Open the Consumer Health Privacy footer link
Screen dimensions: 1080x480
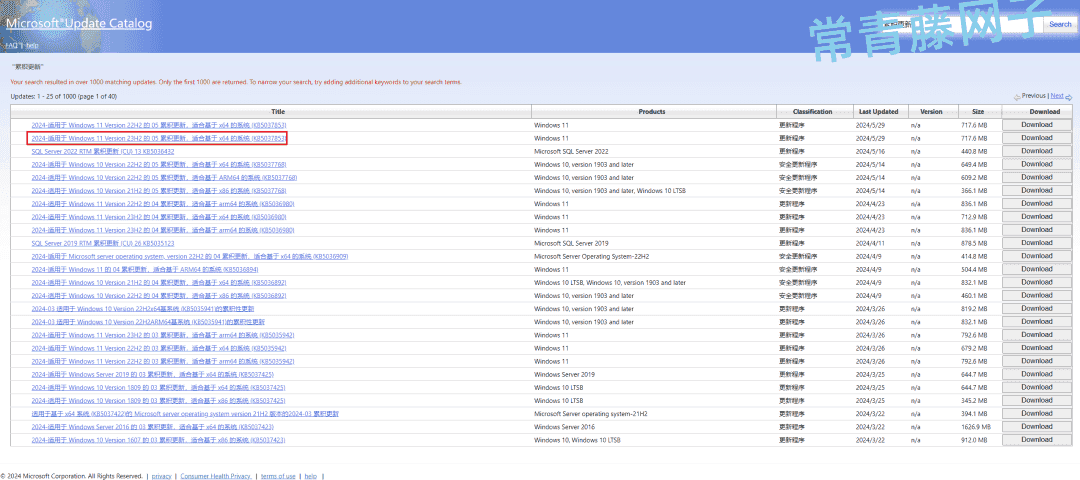214,476
